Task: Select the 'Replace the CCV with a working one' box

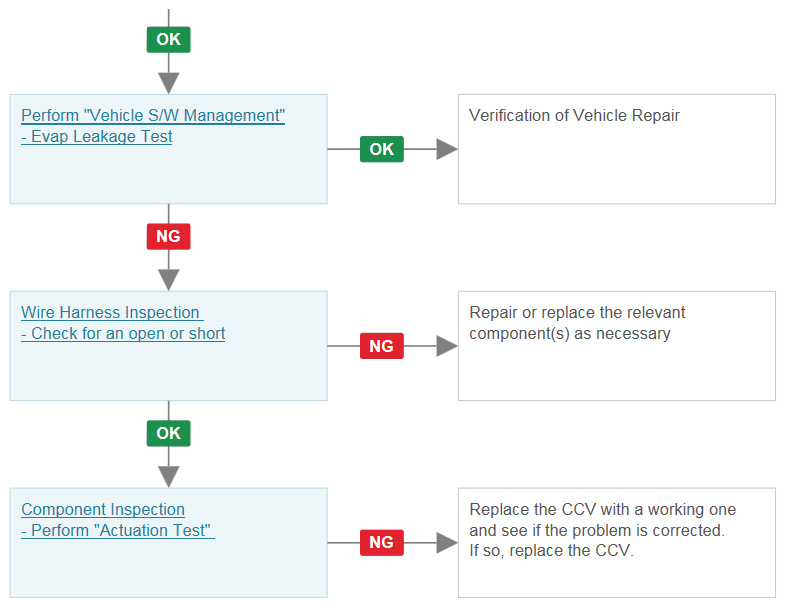Action: click(x=617, y=543)
